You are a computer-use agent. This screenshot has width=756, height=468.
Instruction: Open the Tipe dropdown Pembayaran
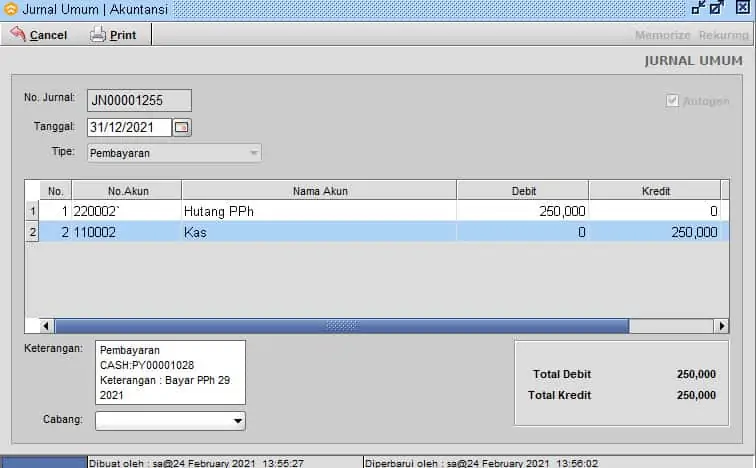coord(174,153)
